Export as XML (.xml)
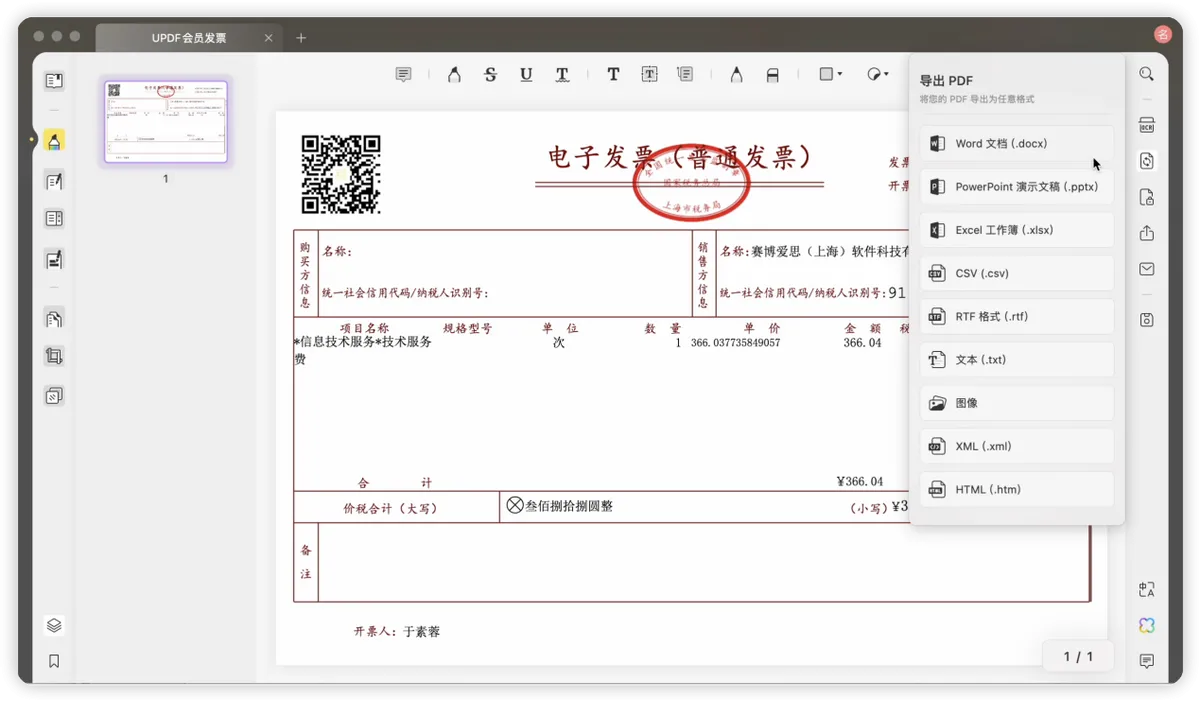1200x702 pixels. click(x=1017, y=446)
